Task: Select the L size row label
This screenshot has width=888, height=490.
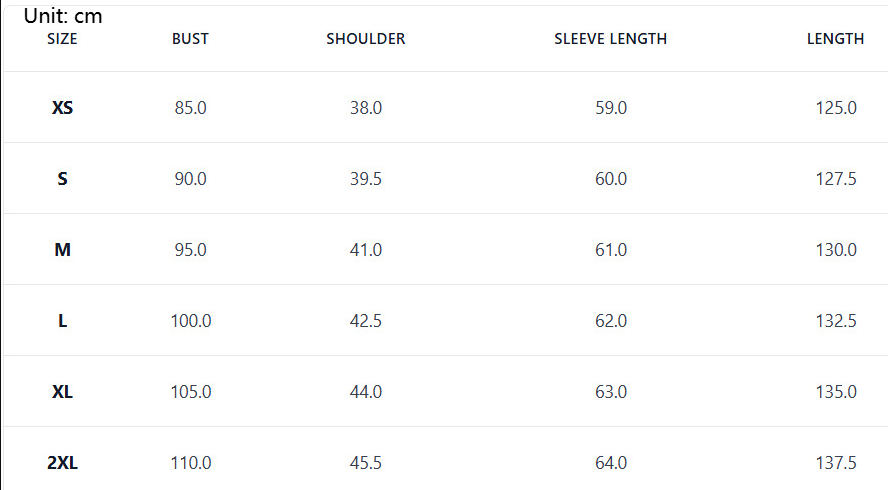Action: point(62,321)
